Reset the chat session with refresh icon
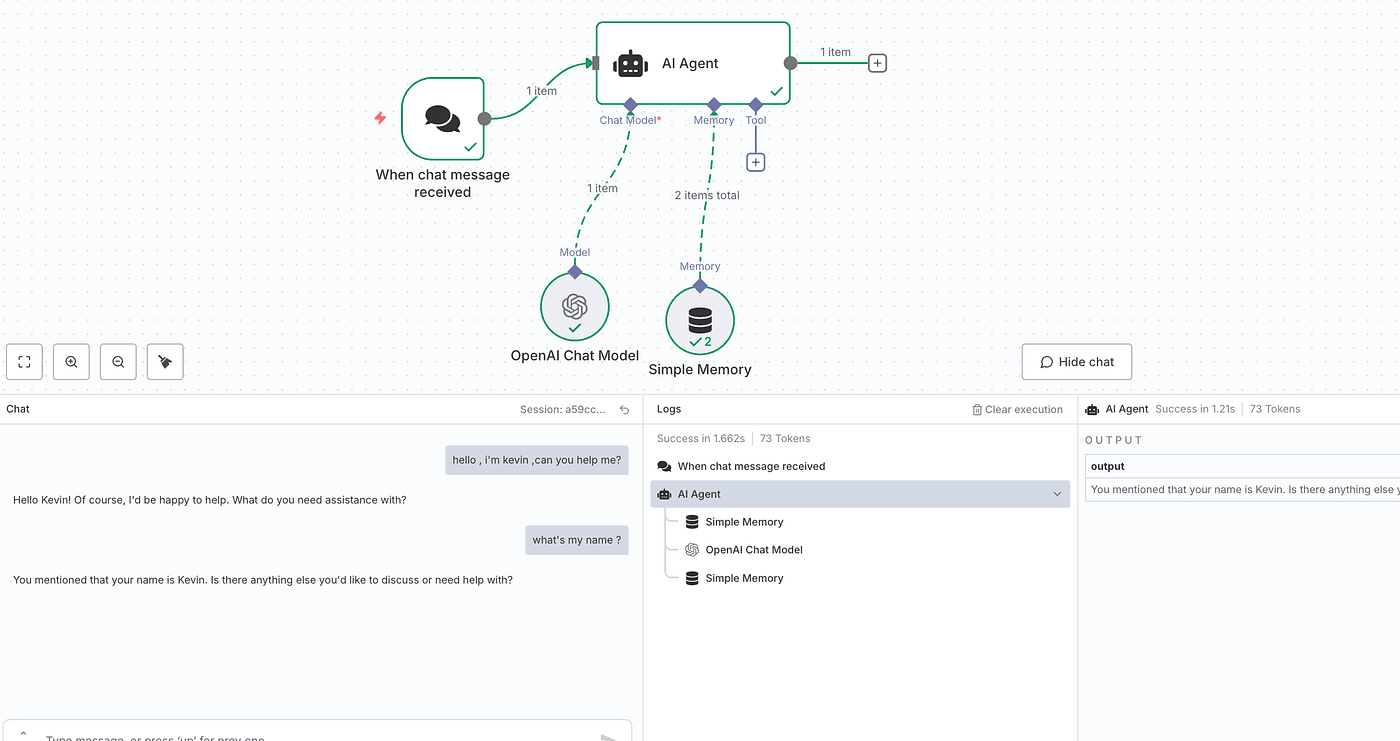Screen dimensions: 1400x741 point(625,410)
